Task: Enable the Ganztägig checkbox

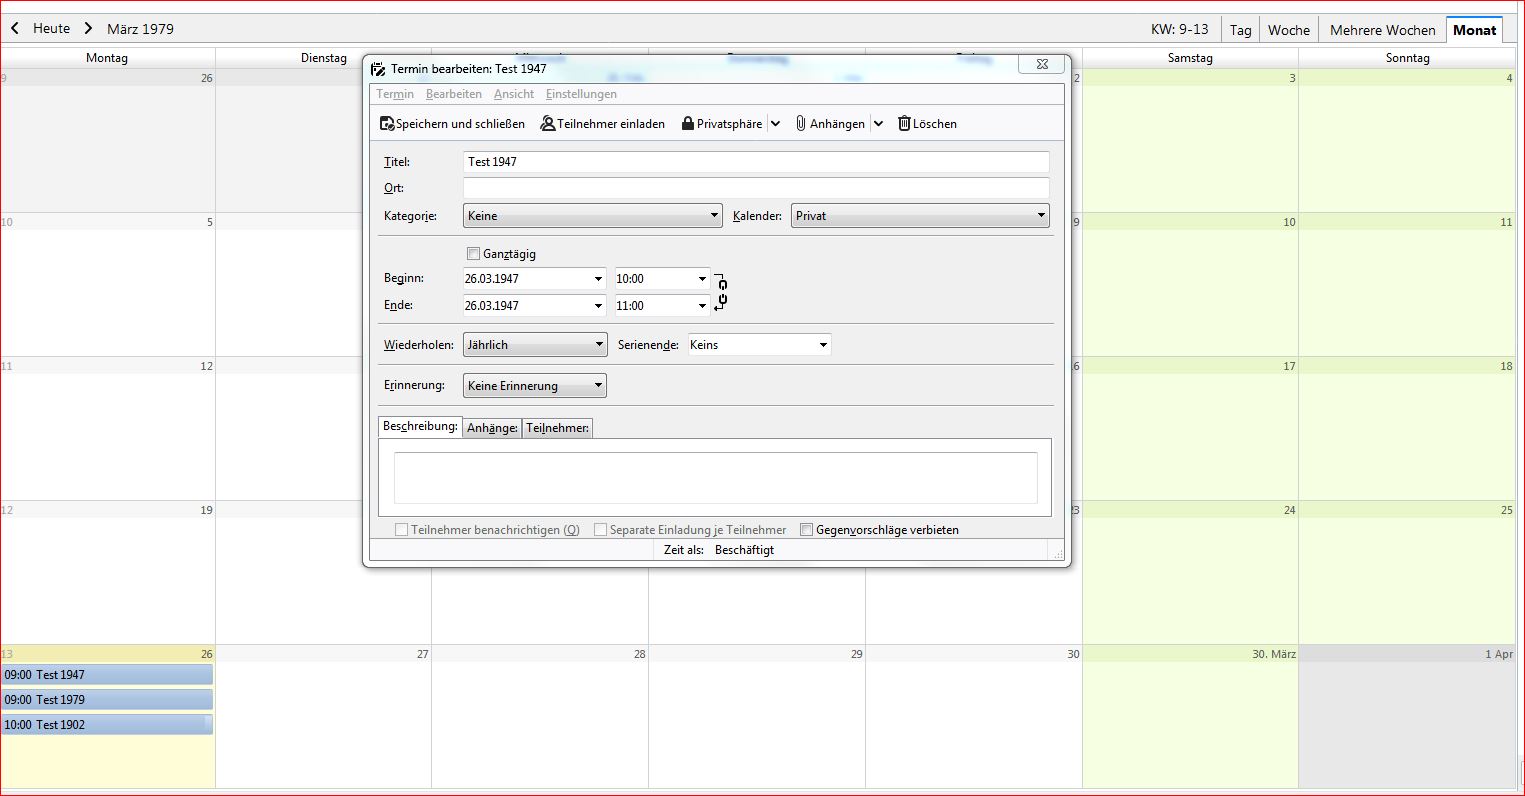Action: pos(474,254)
